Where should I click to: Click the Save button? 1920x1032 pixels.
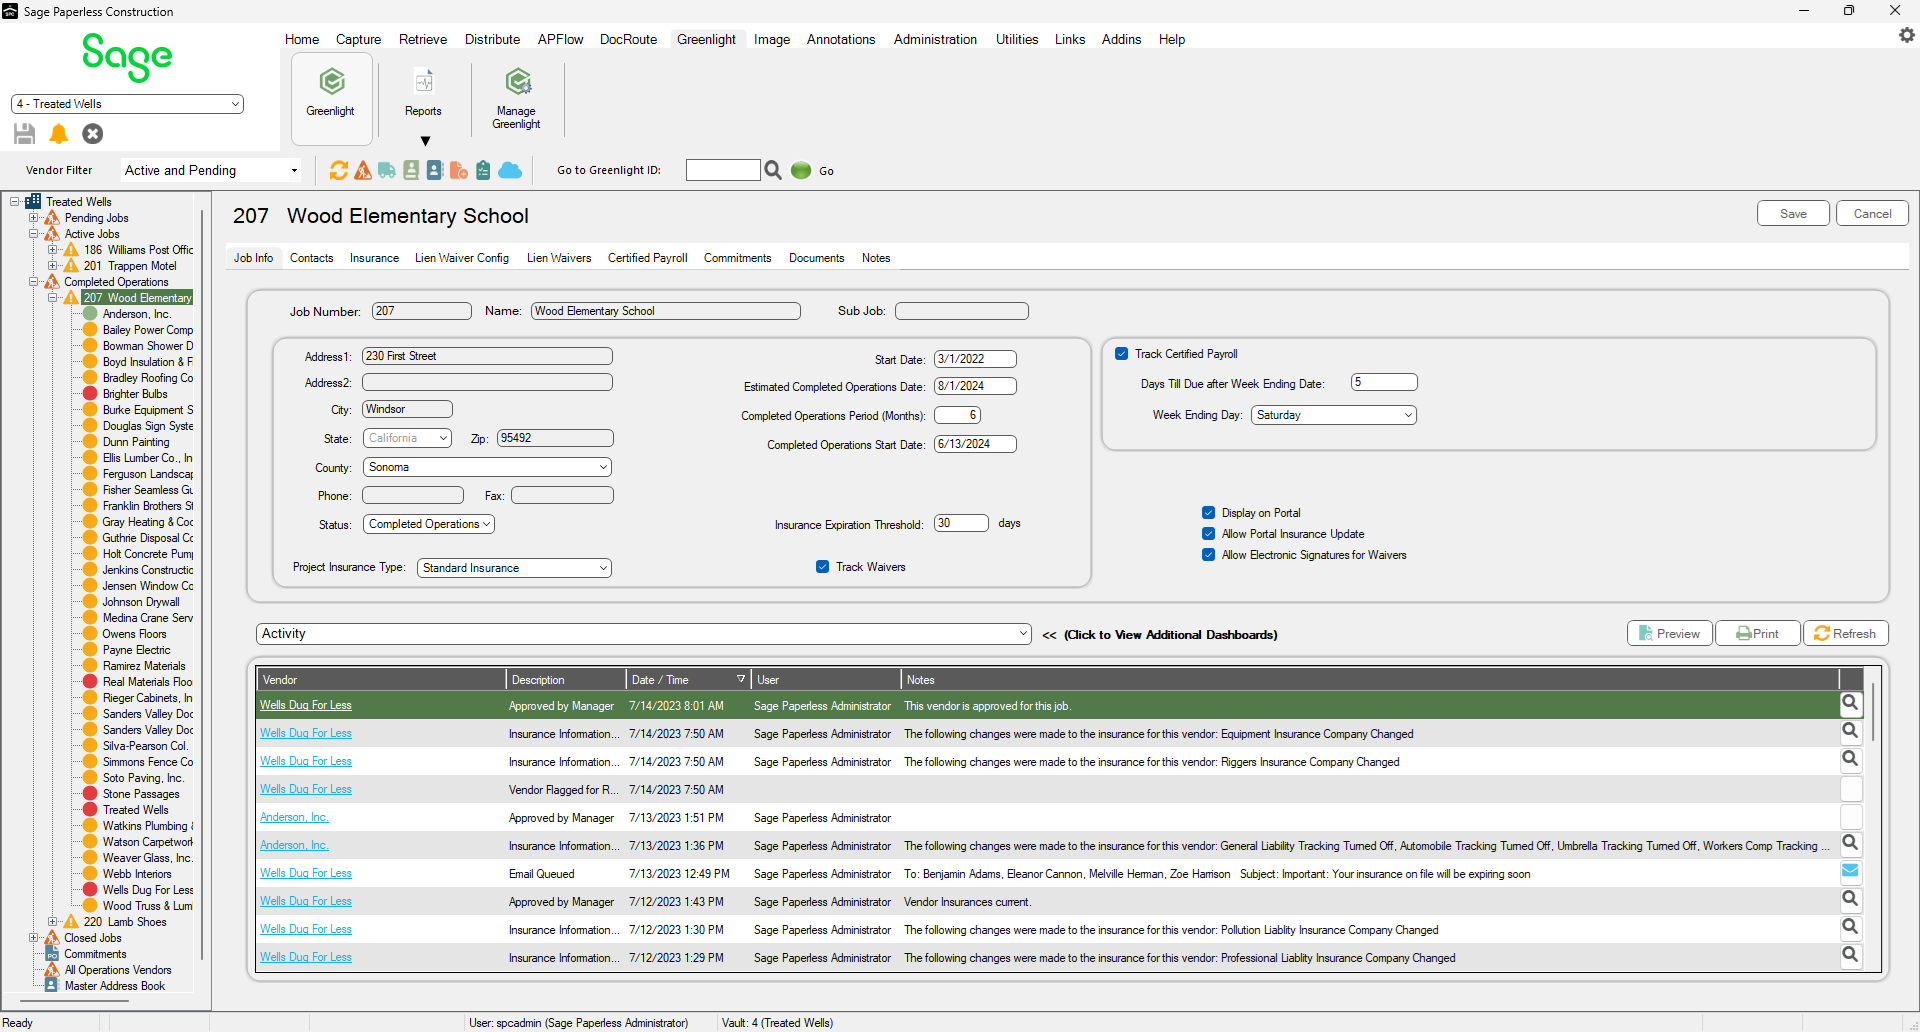click(x=1793, y=213)
